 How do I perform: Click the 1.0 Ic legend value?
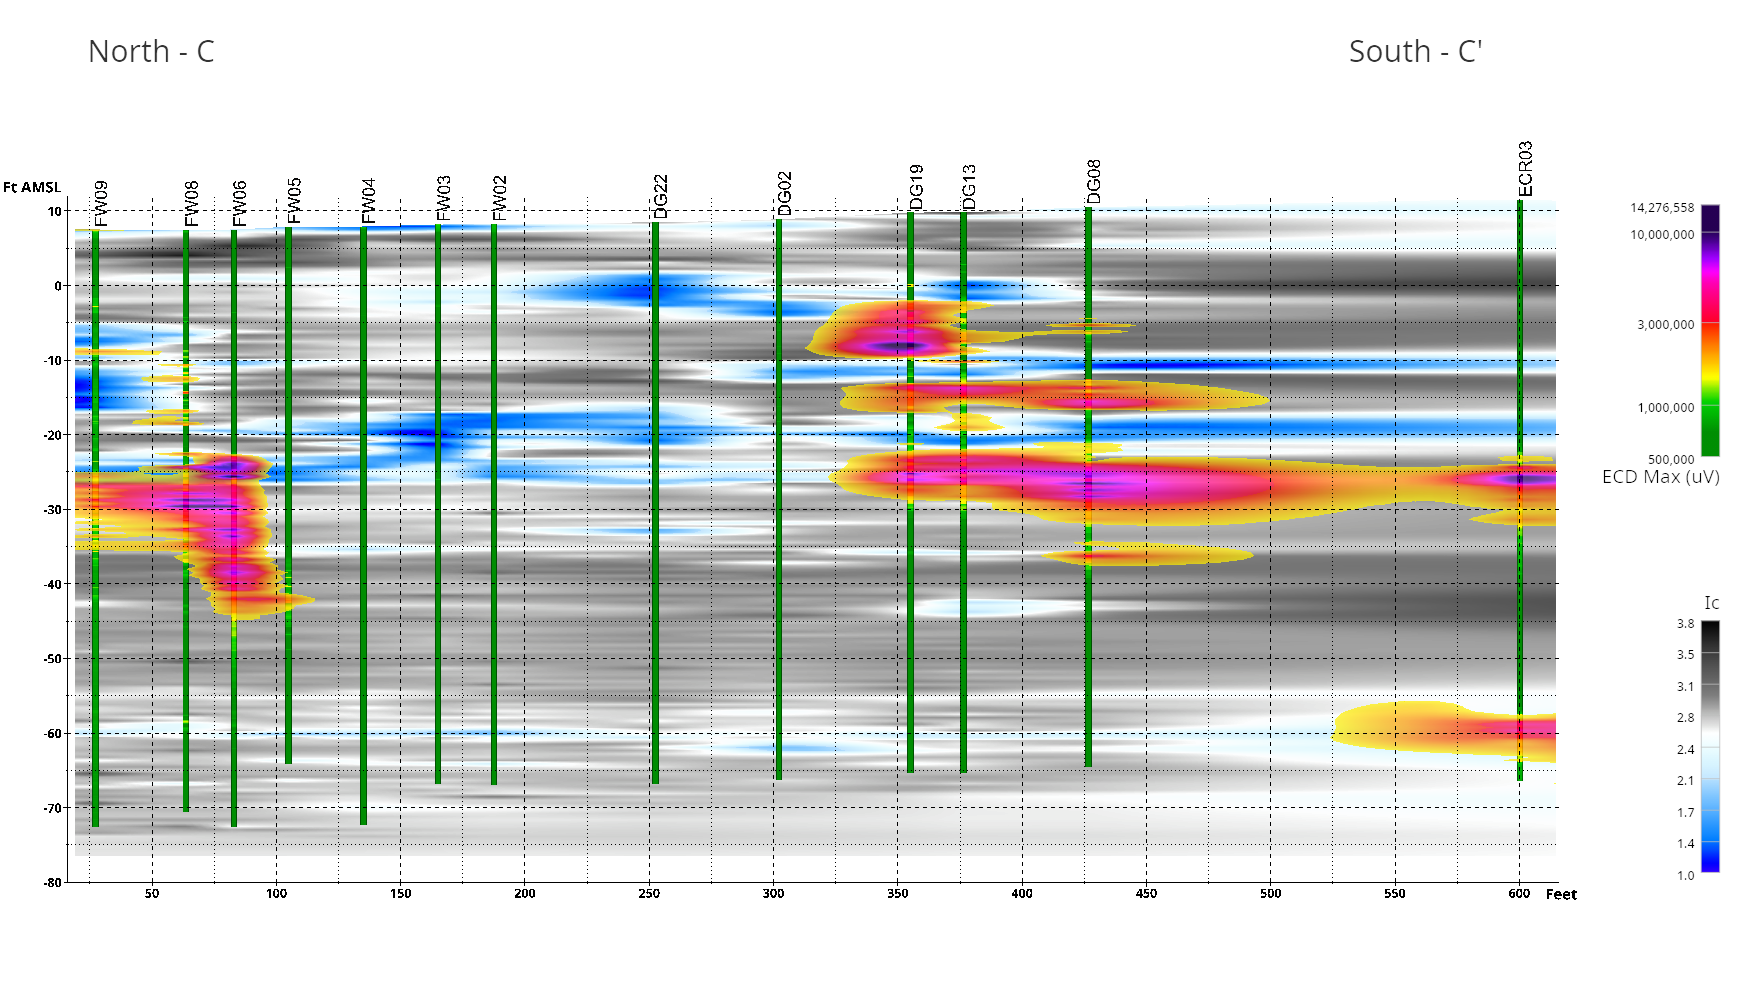[1685, 876]
